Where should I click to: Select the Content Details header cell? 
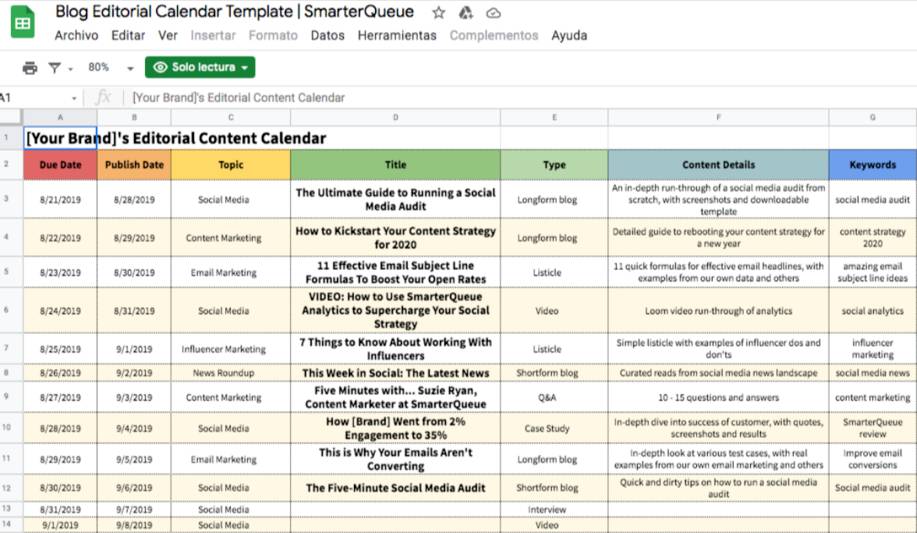click(718, 165)
